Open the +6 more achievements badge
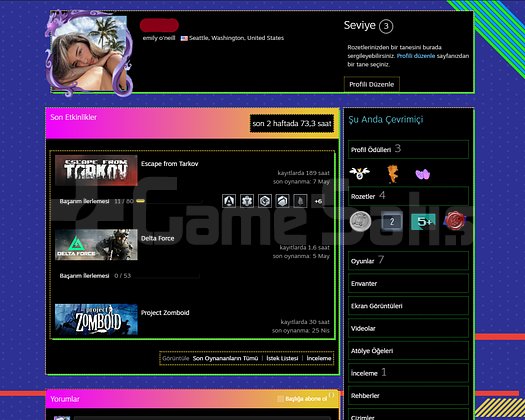Screen dimensions: 525x420 (318, 201)
